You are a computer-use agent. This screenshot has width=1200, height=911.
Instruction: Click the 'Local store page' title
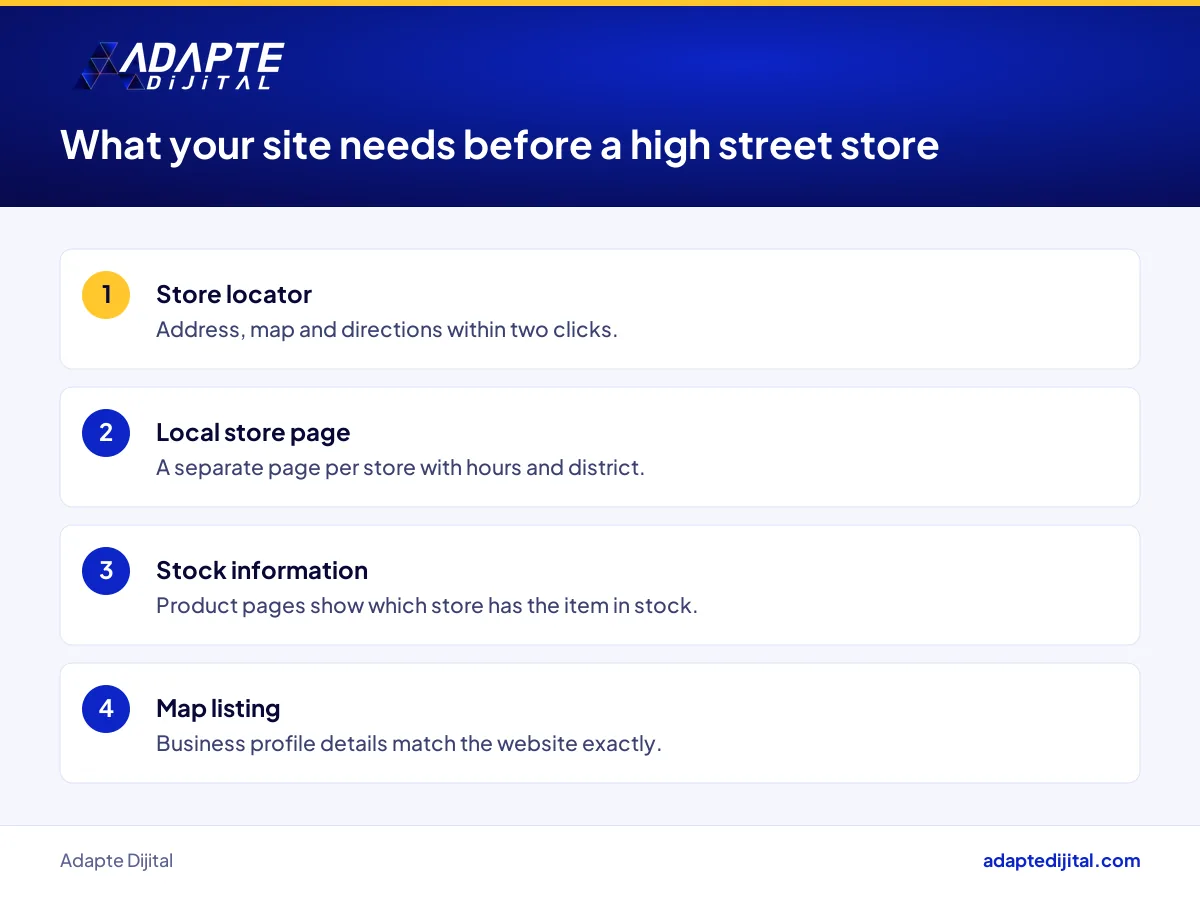coord(253,433)
